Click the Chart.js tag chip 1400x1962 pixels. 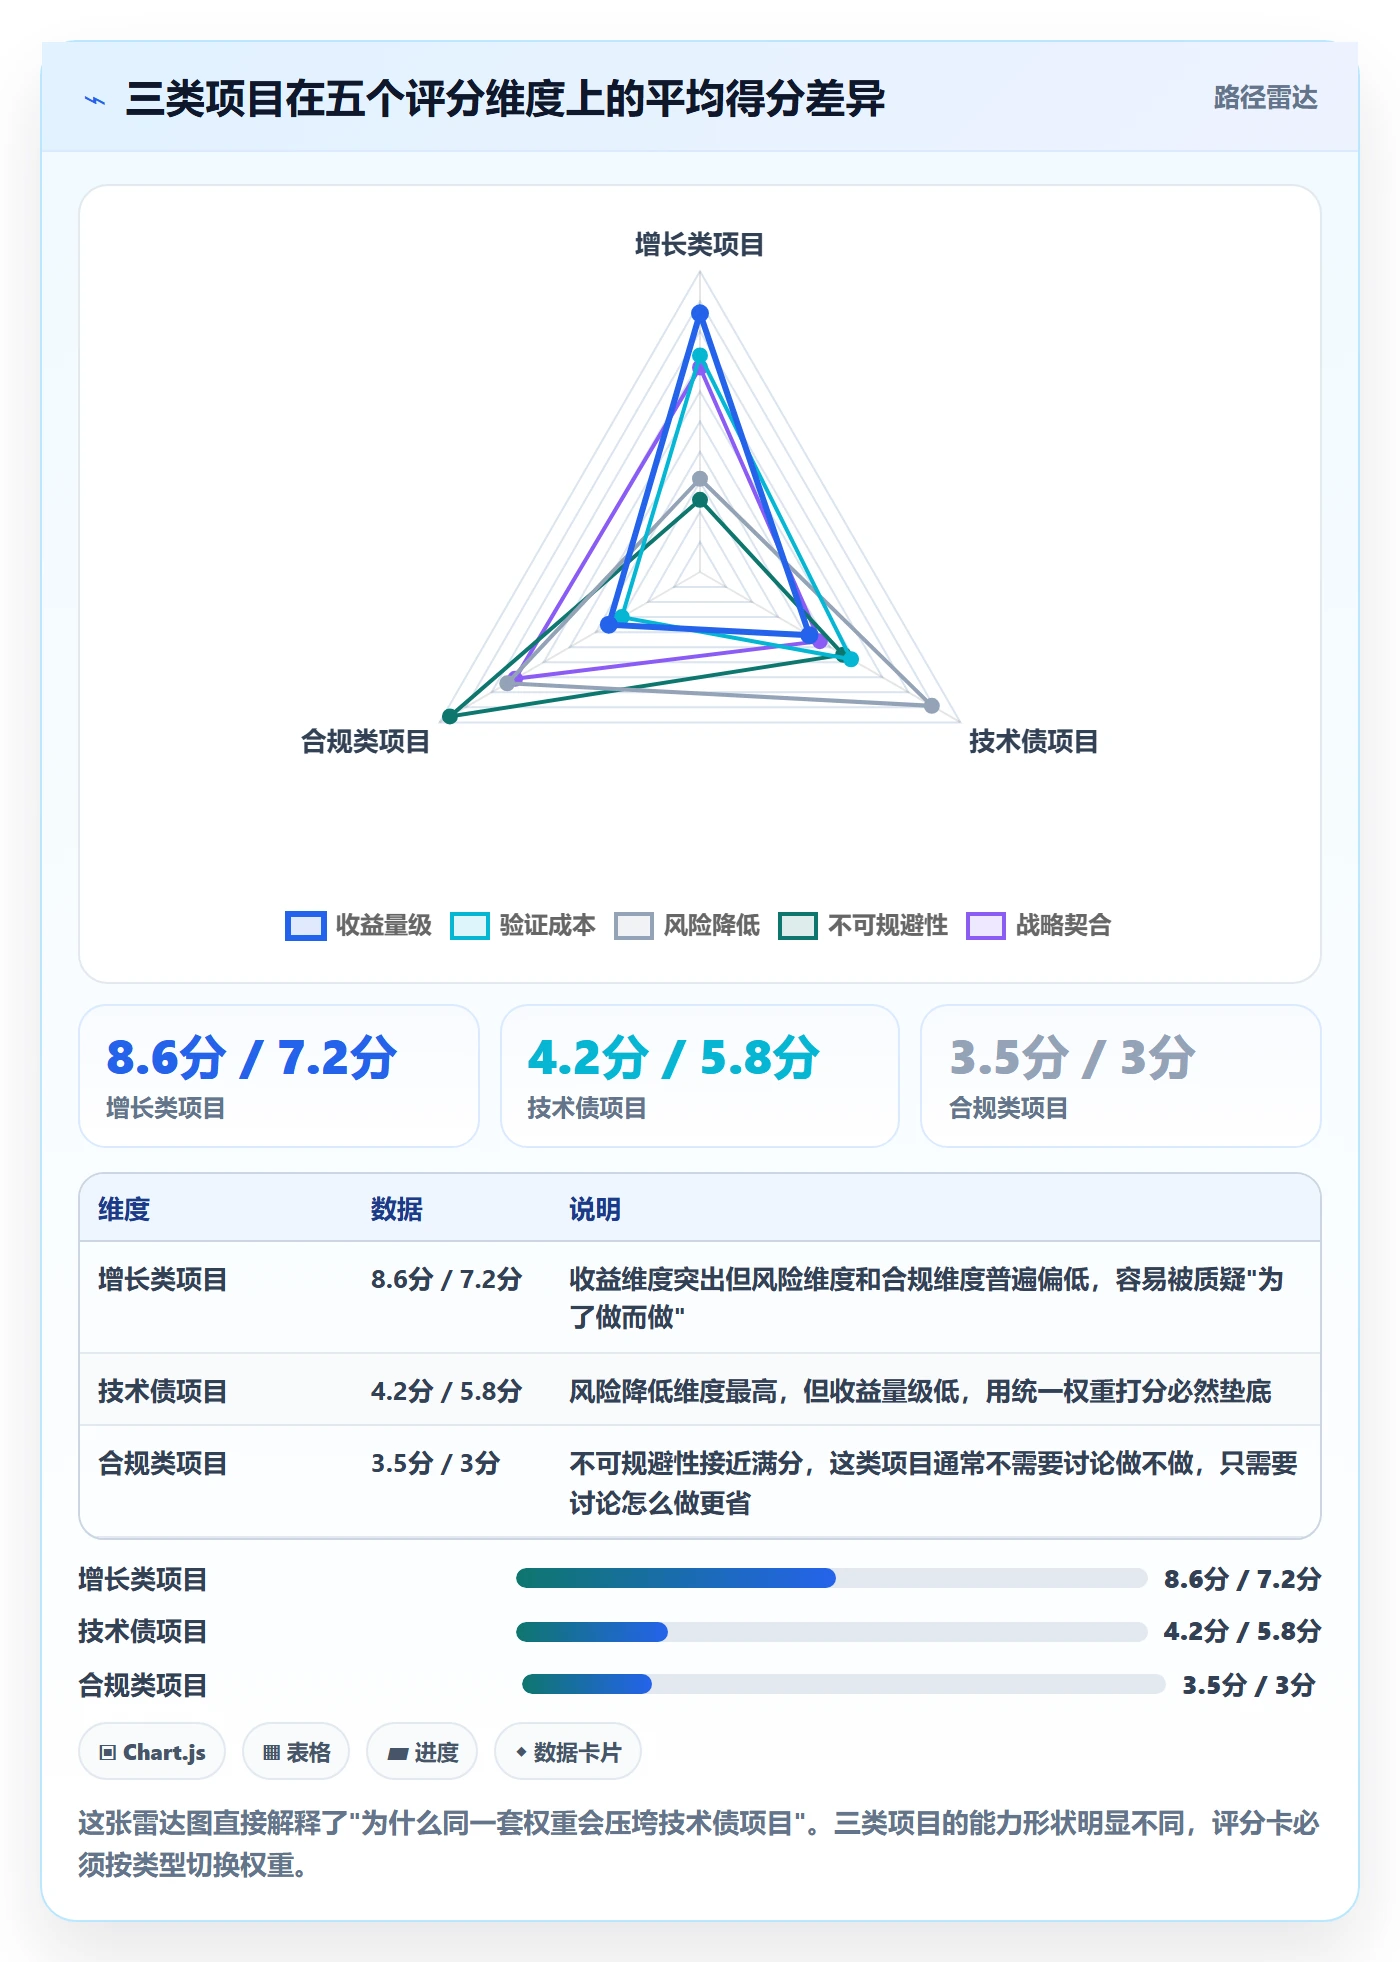(152, 1752)
